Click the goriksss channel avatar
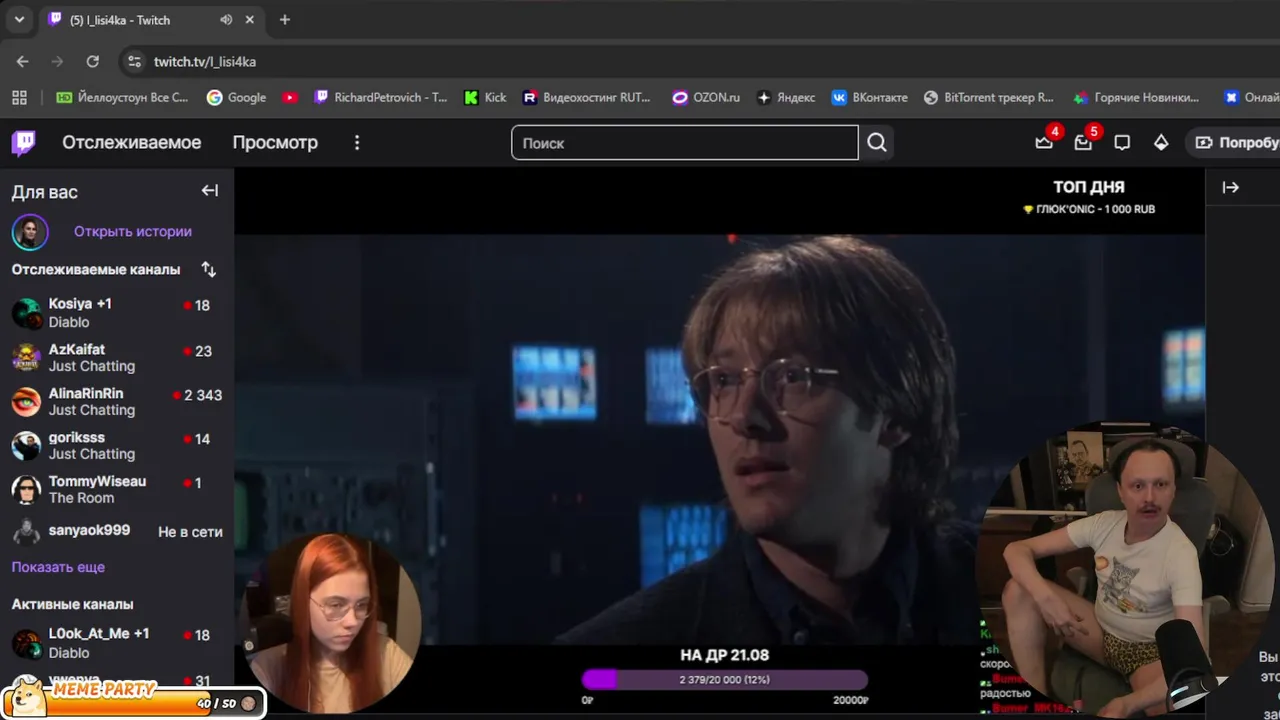The height and width of the screenshot is (720, 1280). pyautogui.click(x=26, y=445)
